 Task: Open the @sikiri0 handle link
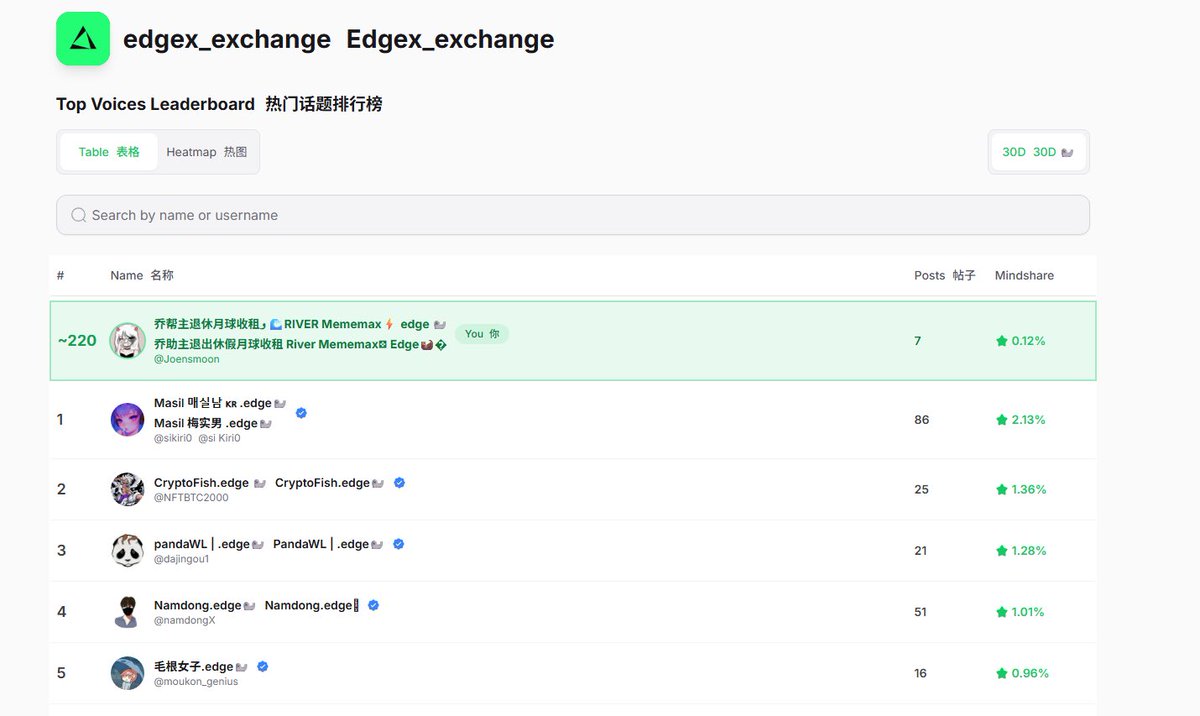point(173,438)
